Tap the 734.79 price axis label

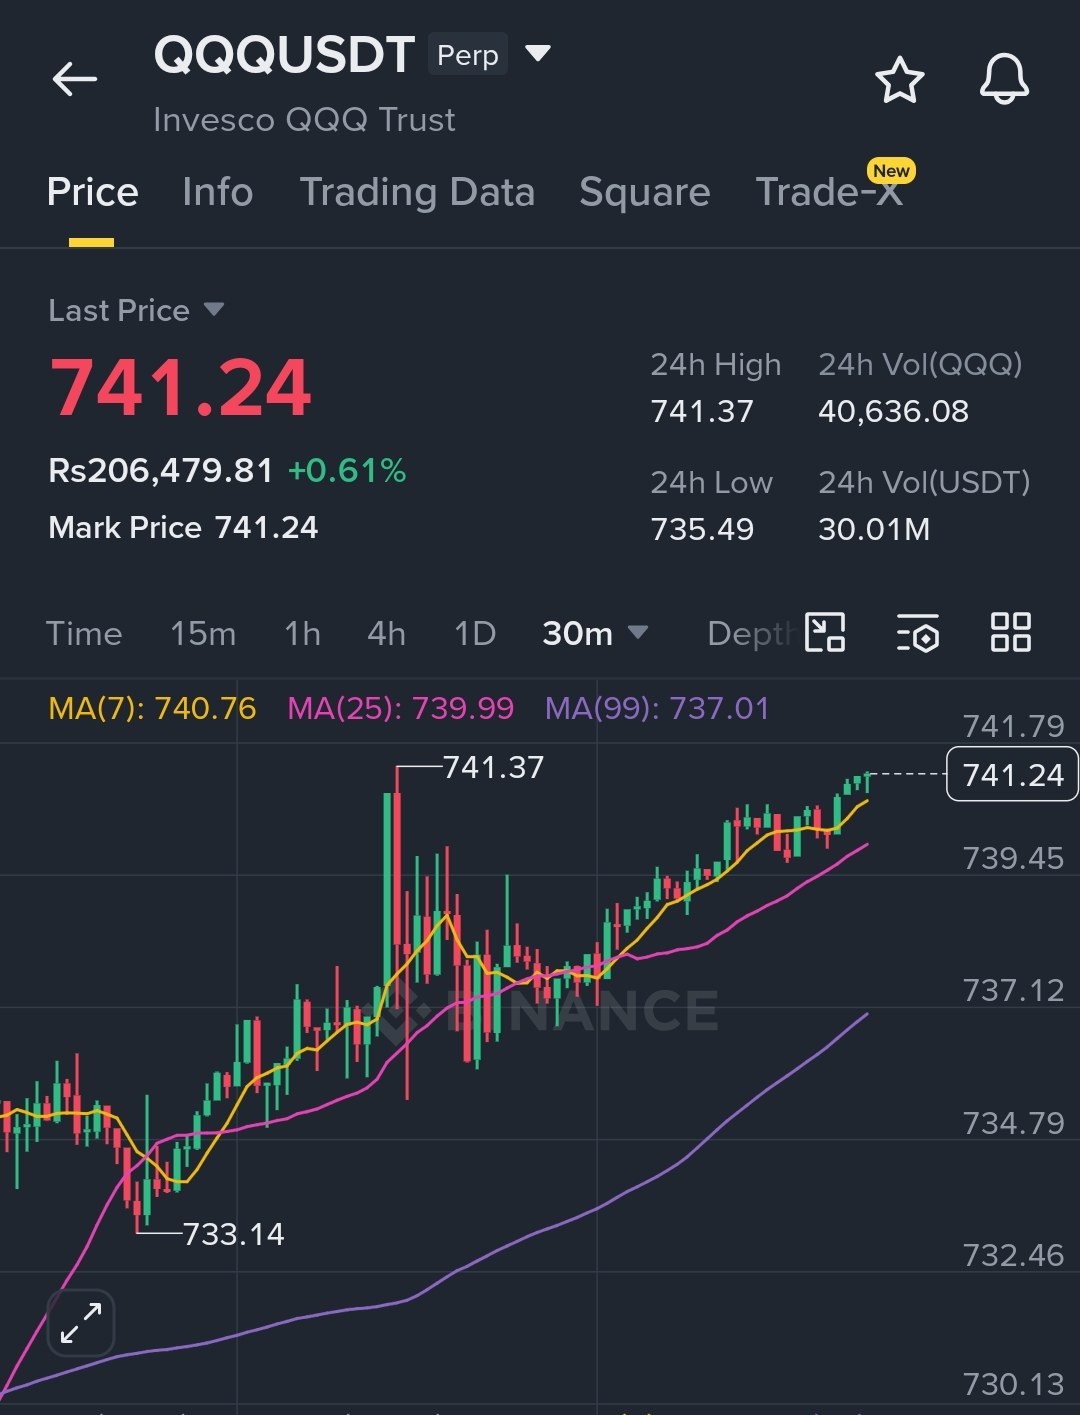[1013, 1124]
